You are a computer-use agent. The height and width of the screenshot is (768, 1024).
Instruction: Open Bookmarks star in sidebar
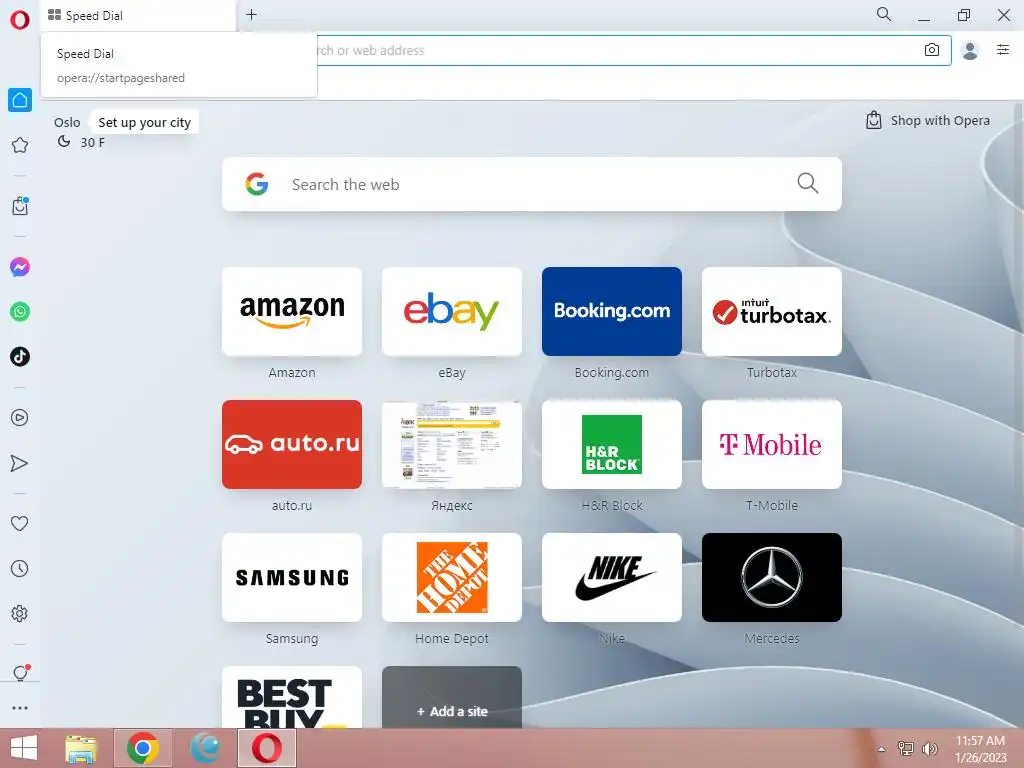tap(20, 145)
